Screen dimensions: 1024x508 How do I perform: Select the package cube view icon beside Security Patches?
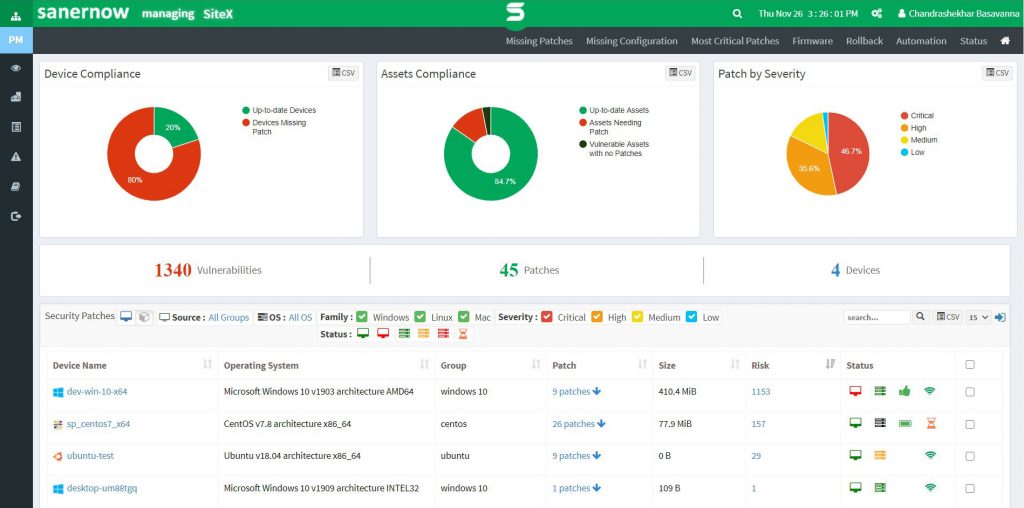click(144, 317)
